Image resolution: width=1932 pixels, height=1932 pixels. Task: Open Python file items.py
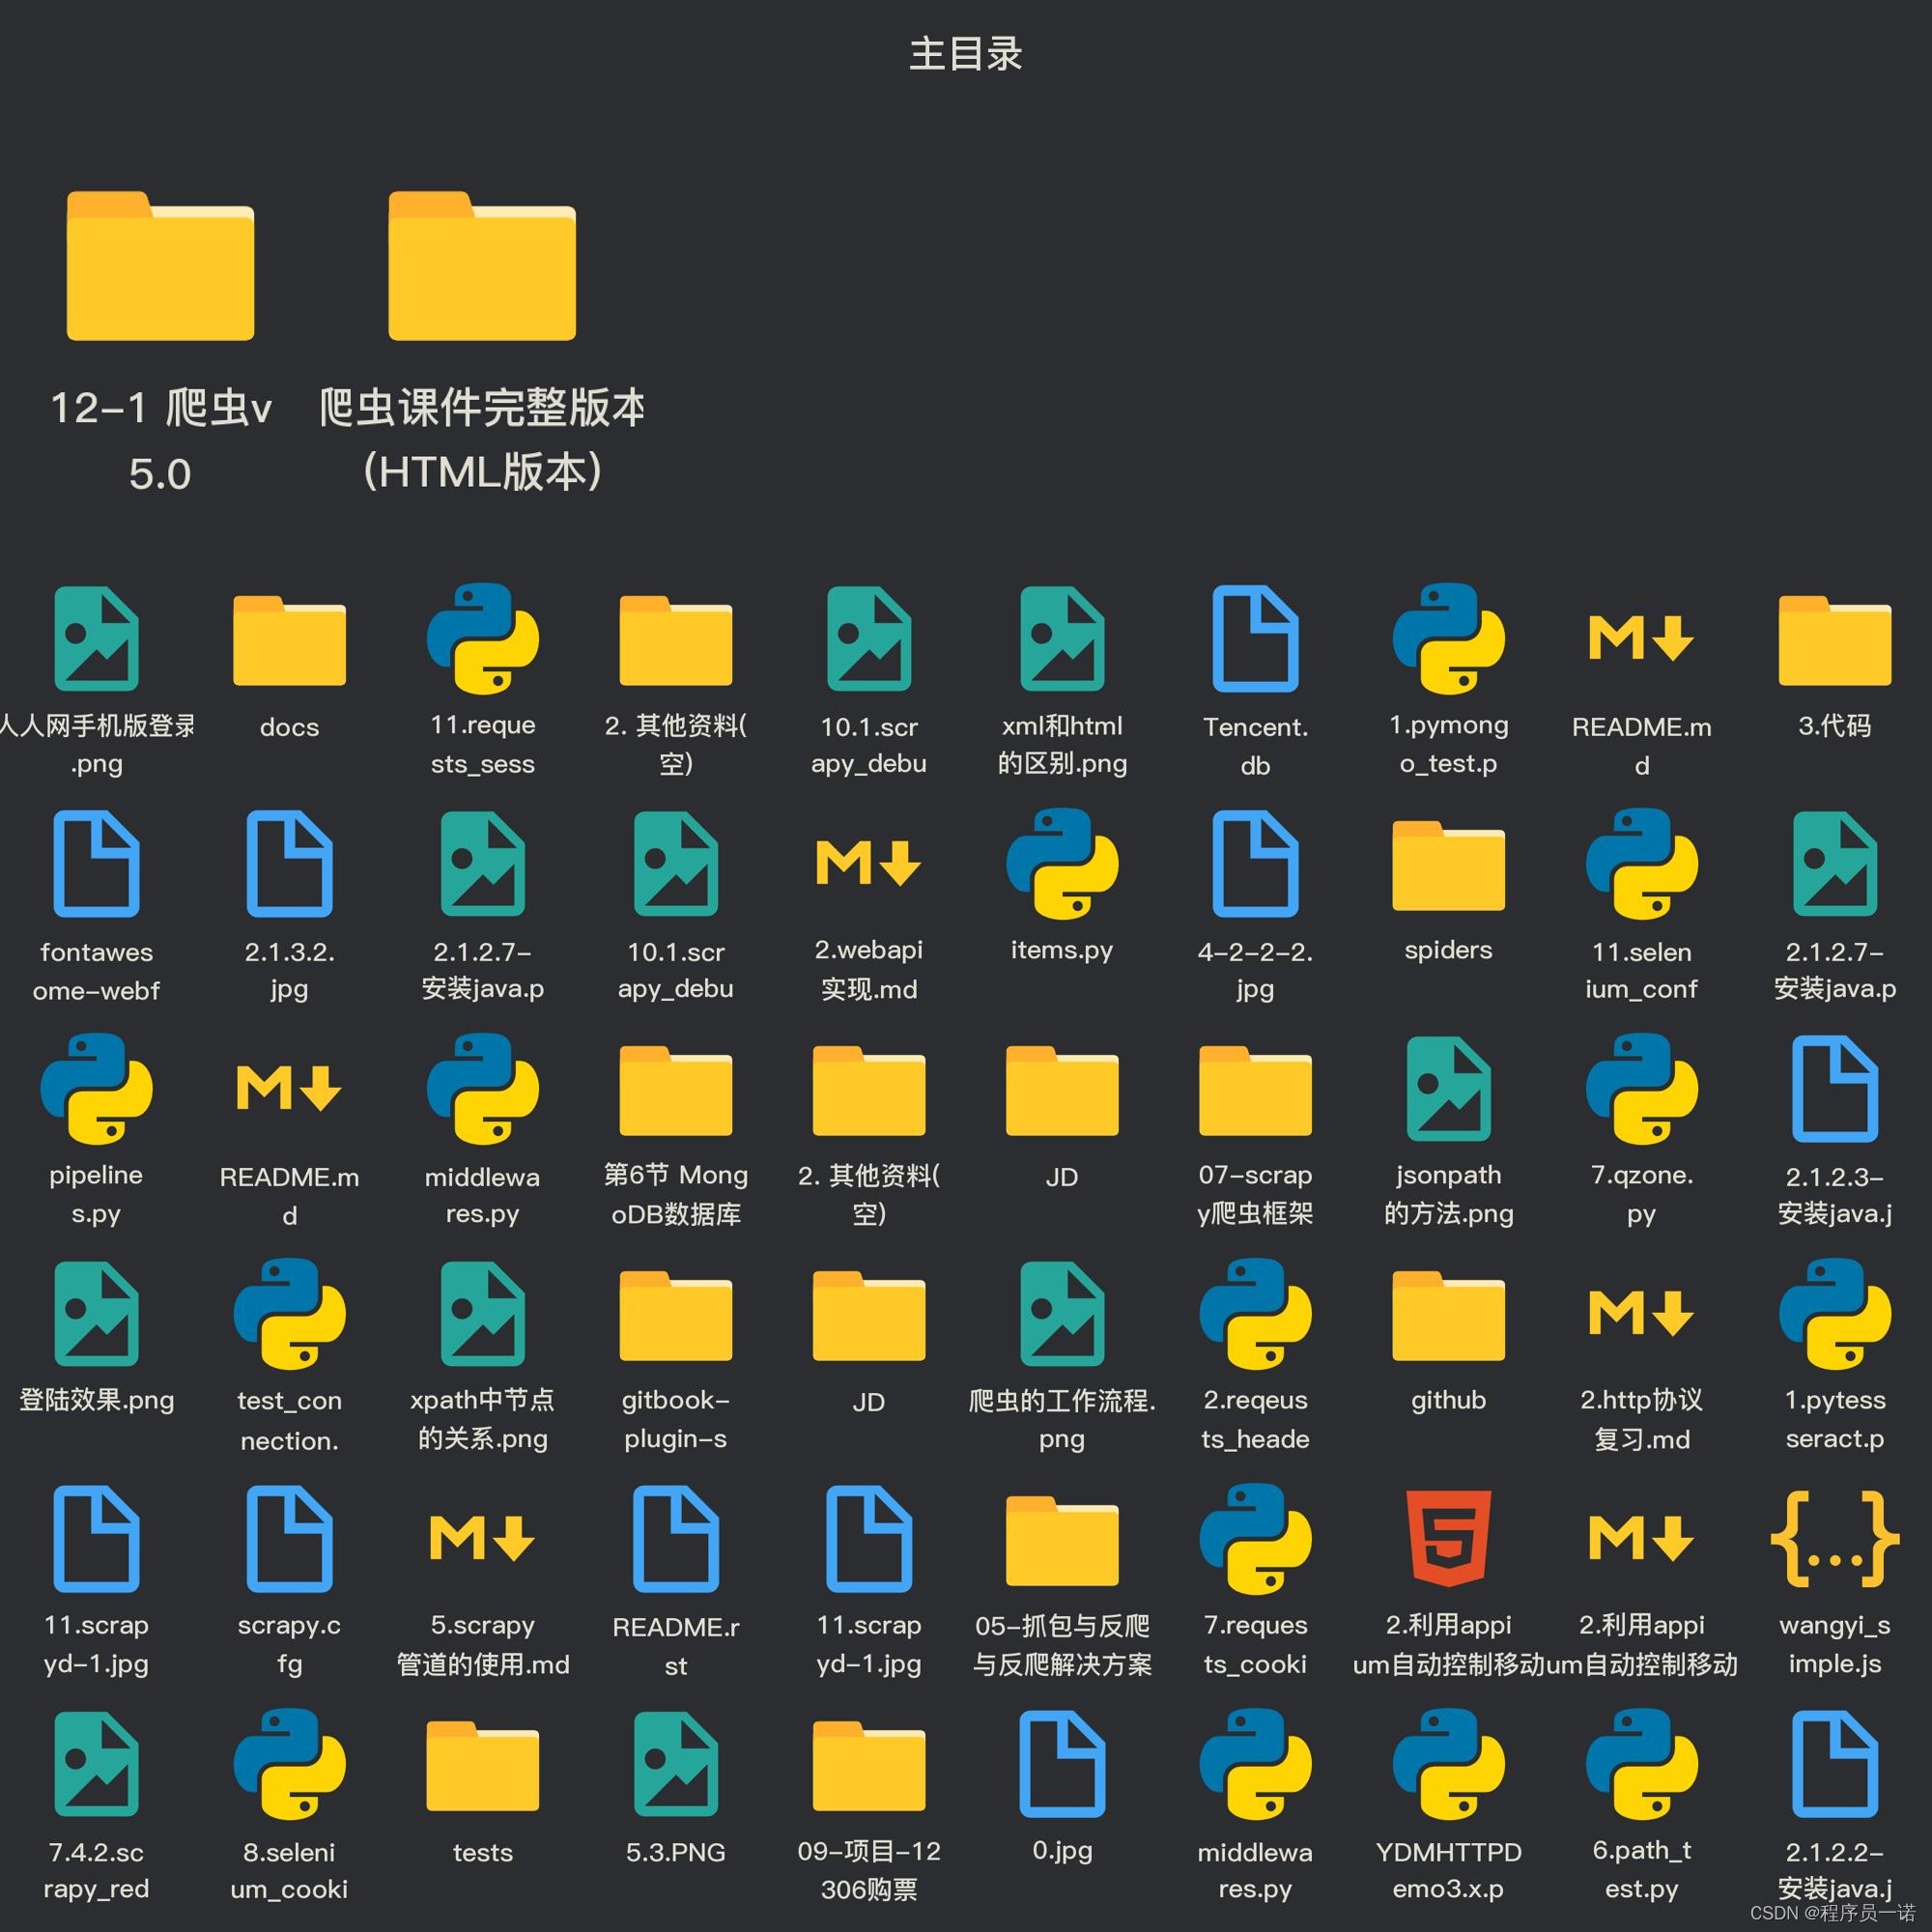[1062, 864]
